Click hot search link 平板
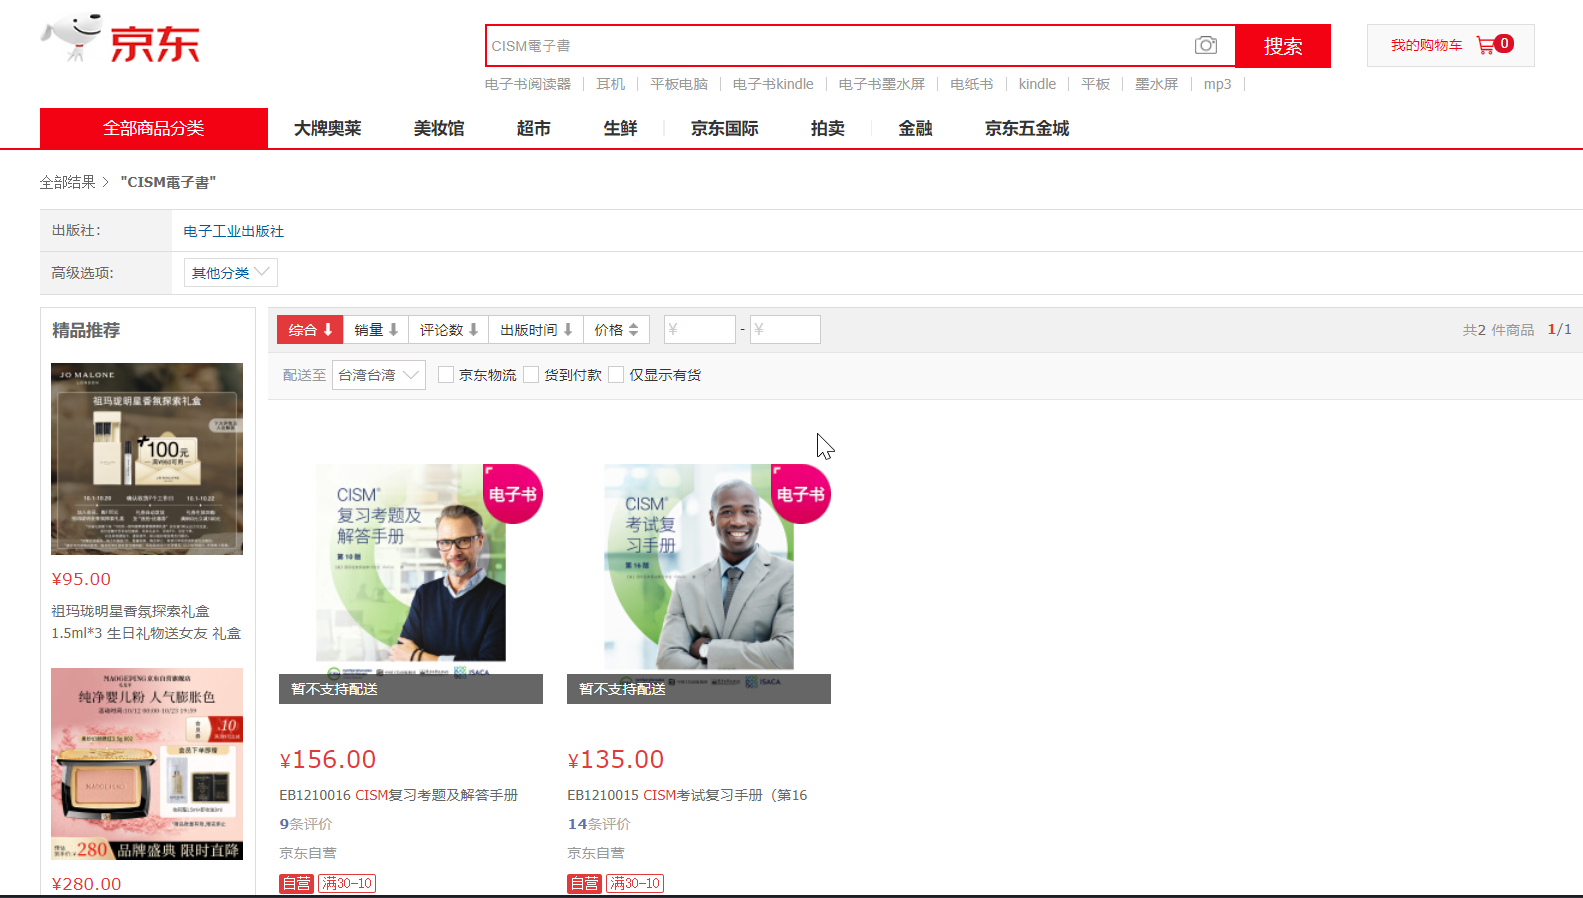The image size is (1583, 898). pyautogui.click(x=1095, y=84)
